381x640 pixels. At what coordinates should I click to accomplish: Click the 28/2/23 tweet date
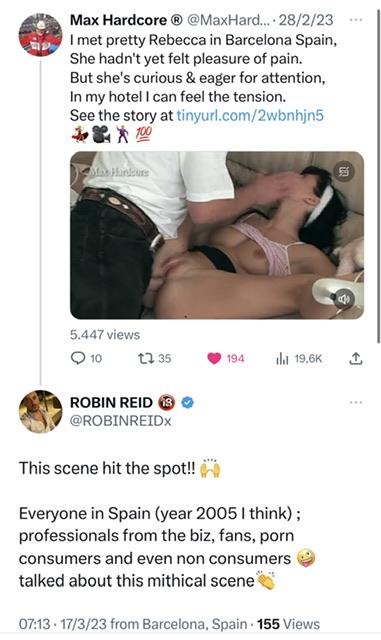[305, 20]
